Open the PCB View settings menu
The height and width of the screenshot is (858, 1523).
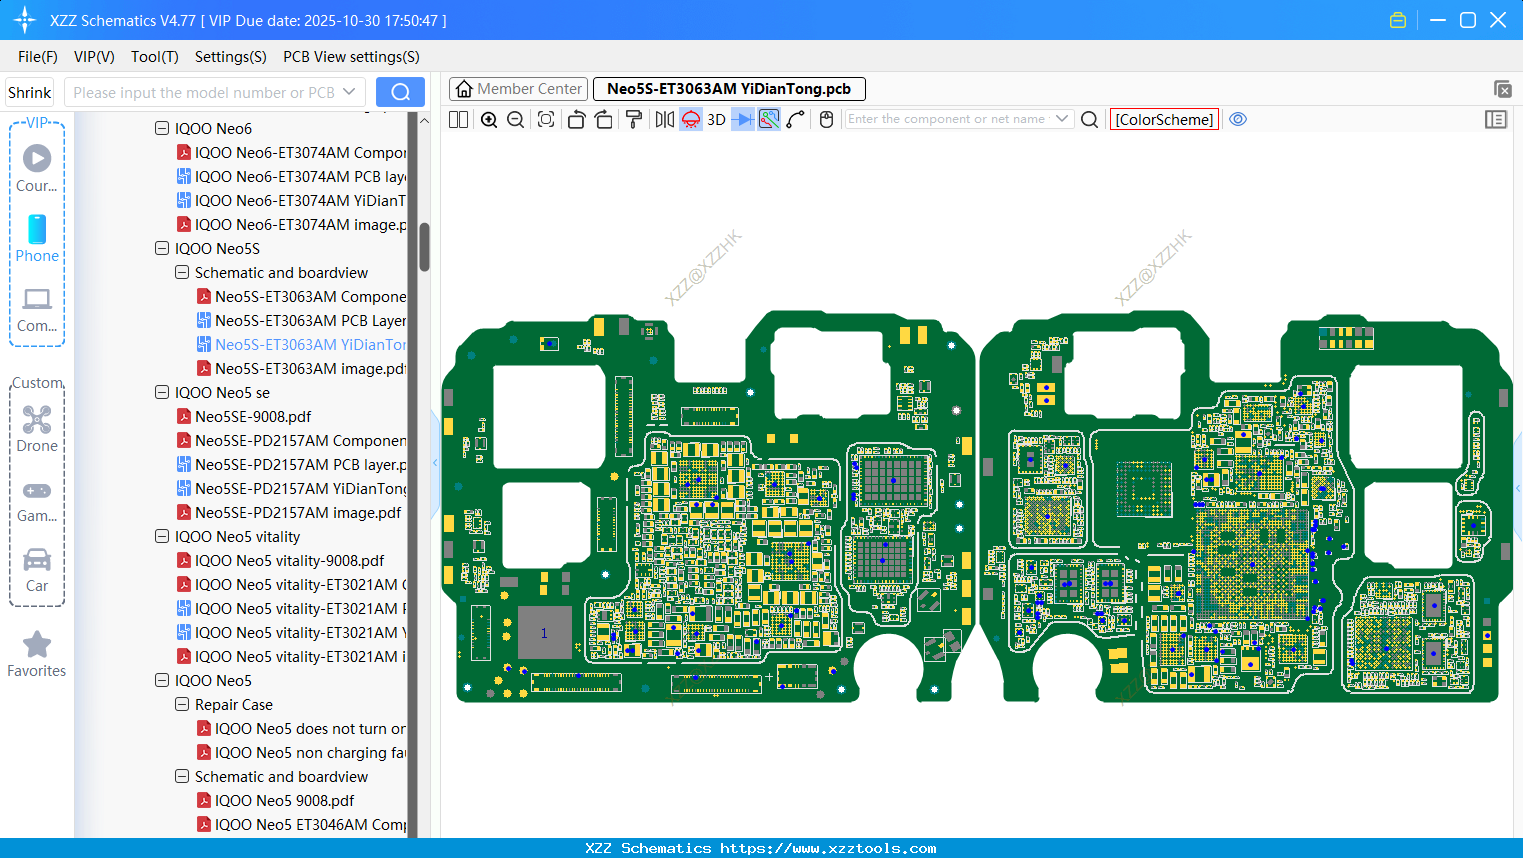point(351,57)
